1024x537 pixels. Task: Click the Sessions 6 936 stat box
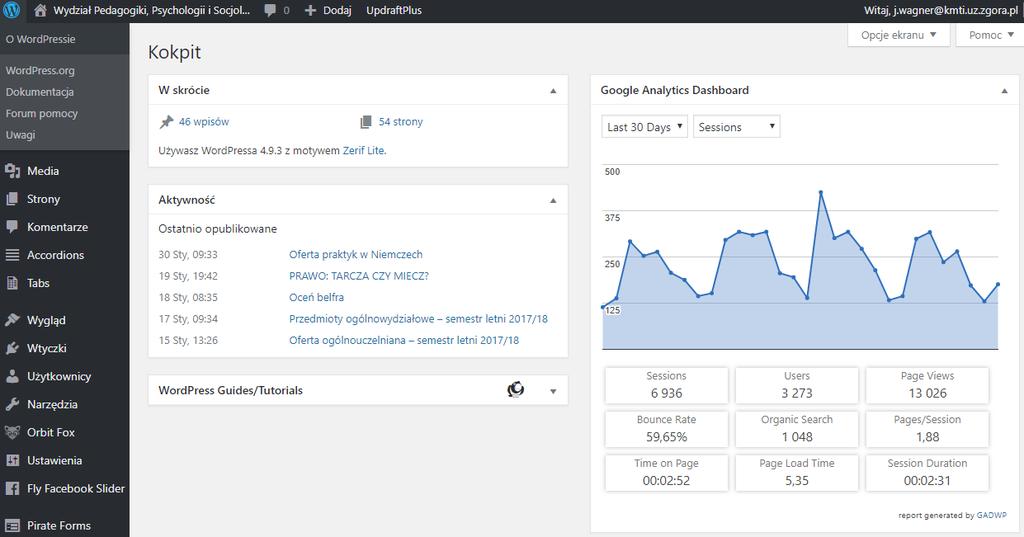[666, 385]
